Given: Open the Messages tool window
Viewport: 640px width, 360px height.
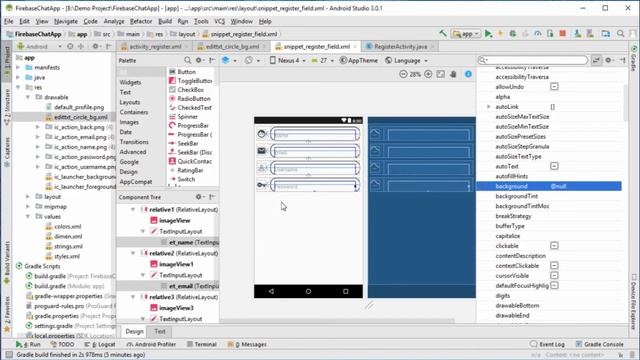Looking at the screenshot, I should tap(247, 344).
